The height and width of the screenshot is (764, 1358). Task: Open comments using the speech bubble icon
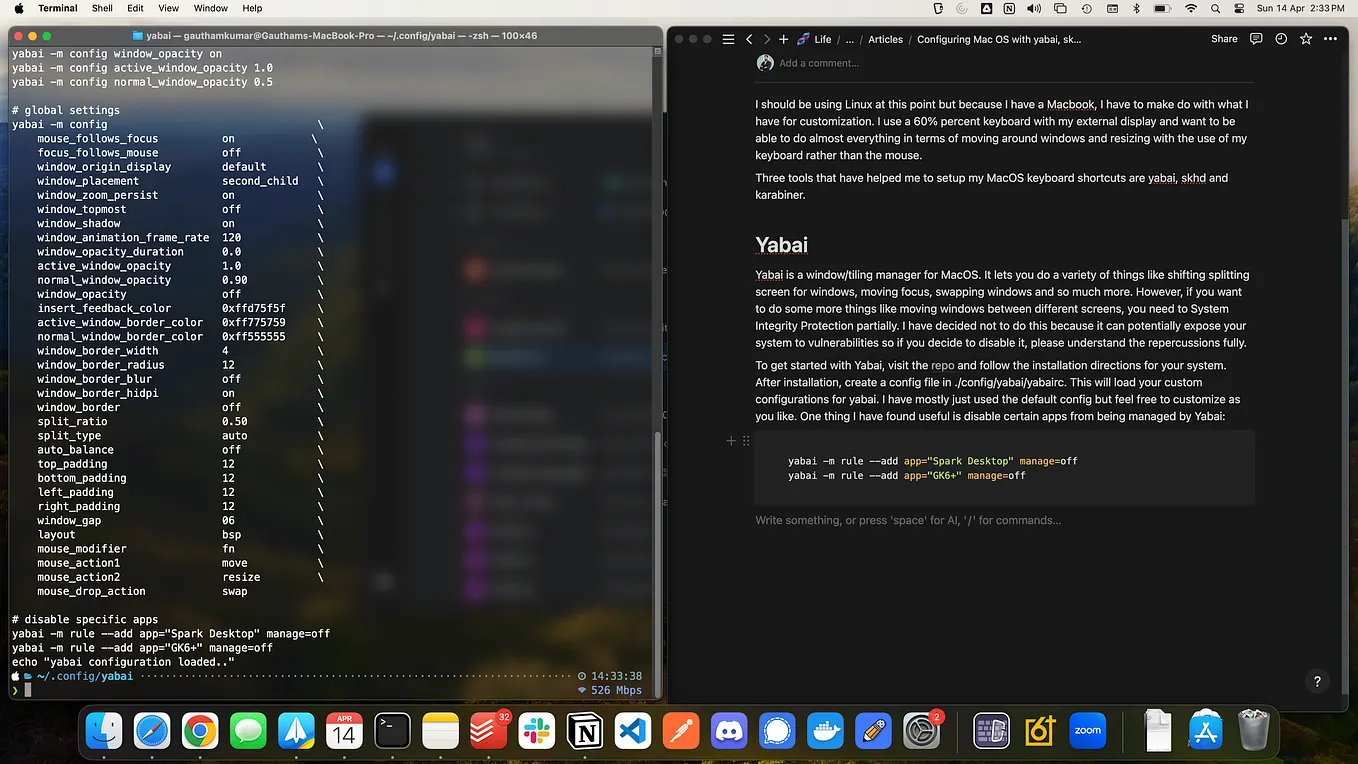click(x=1255, y=39)
